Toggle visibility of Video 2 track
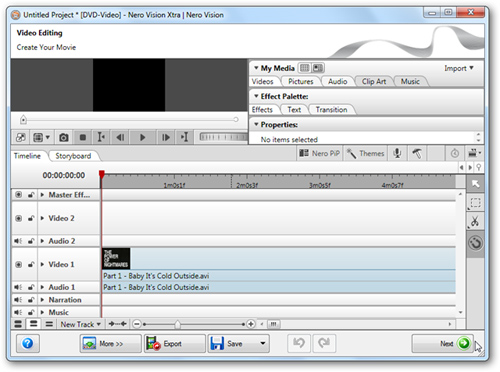Image resolution: width=500 pixels, height=372 pixels. pyautogui.click(x=19, y=218)
